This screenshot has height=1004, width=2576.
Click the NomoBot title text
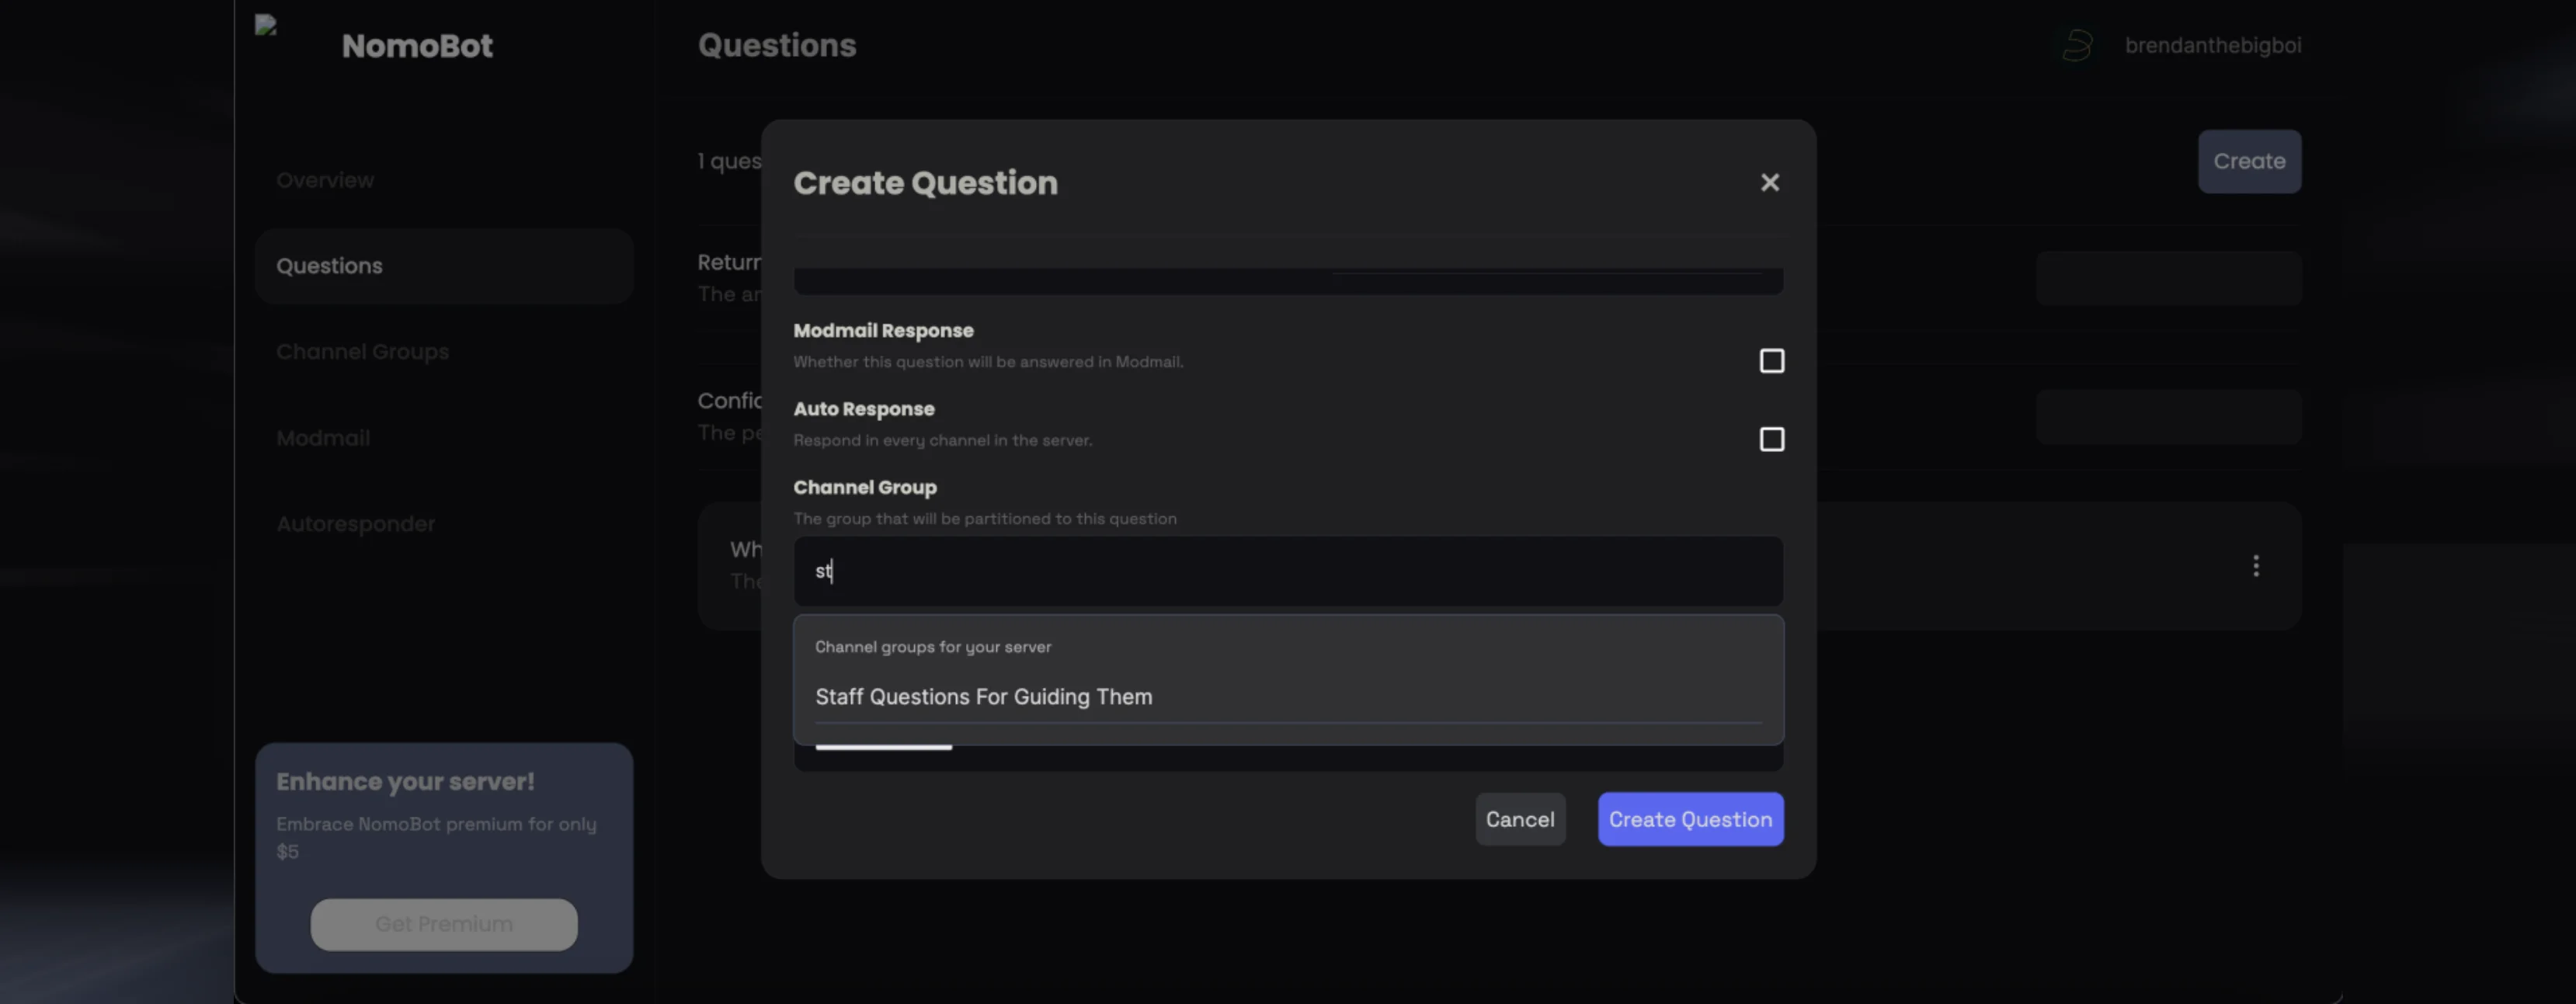(417, 46)
